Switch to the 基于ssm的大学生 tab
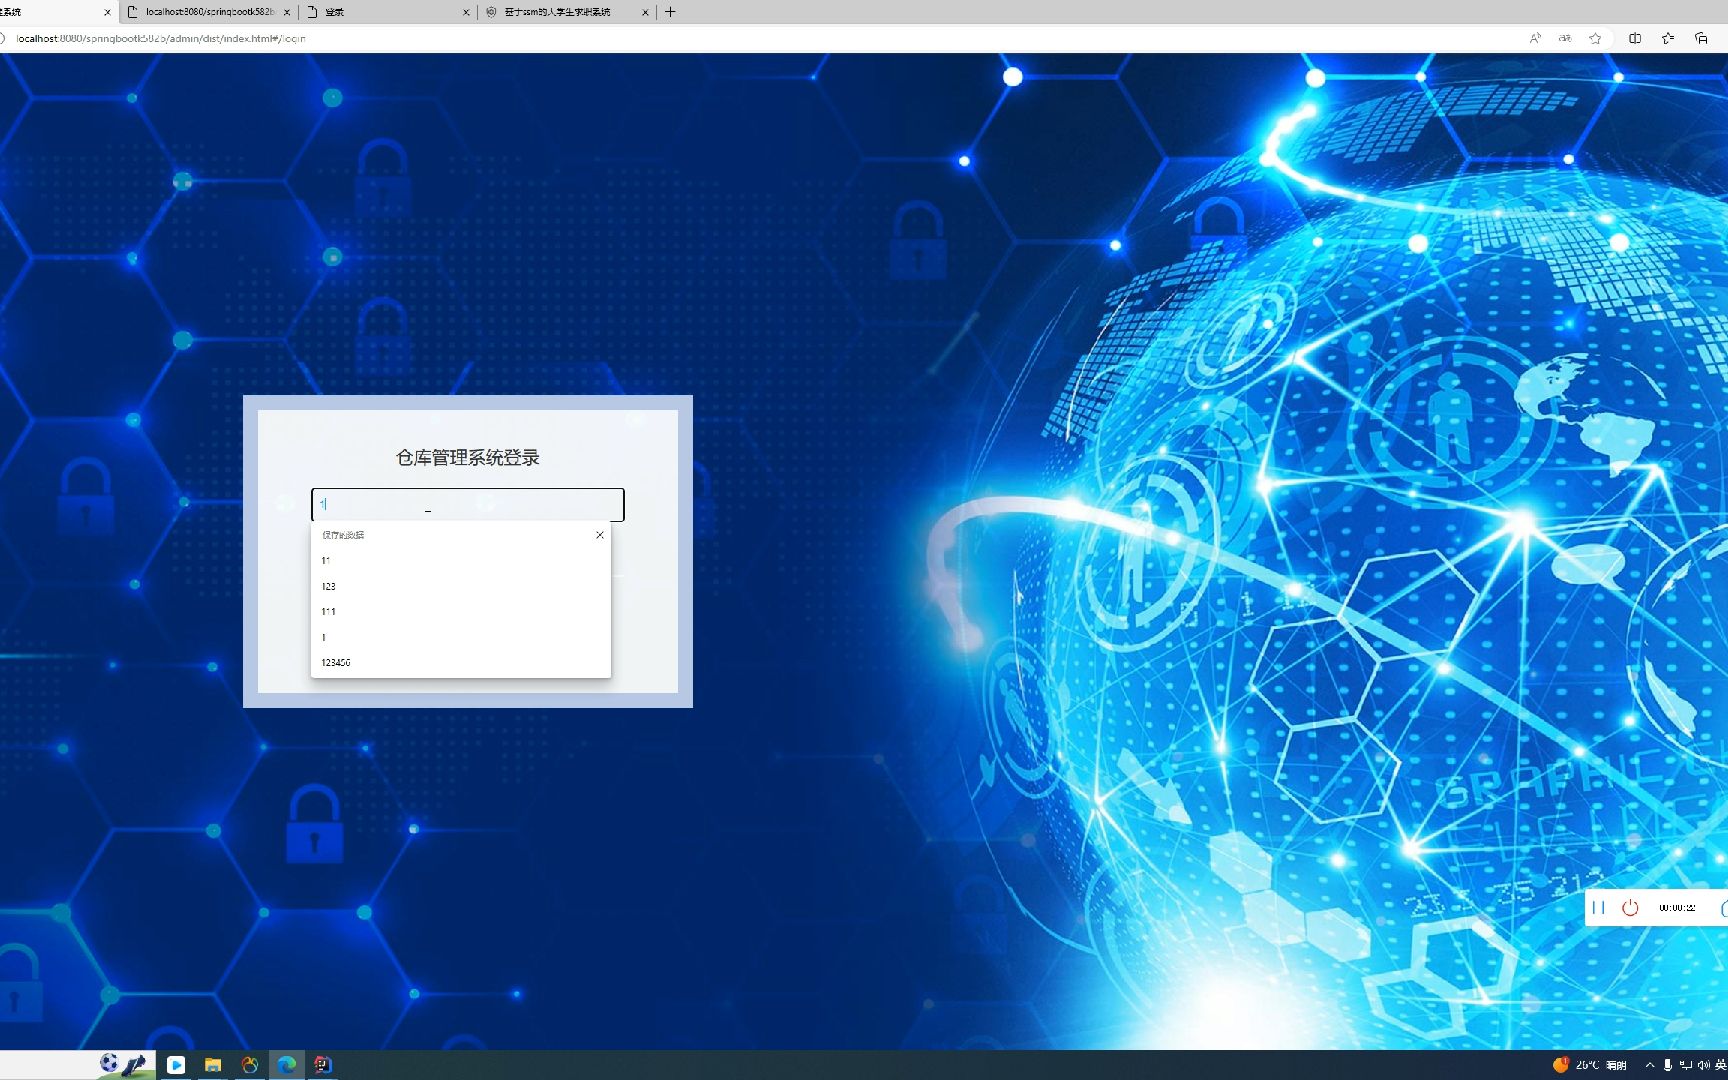 pyautogui.click(x=567, y=12)
